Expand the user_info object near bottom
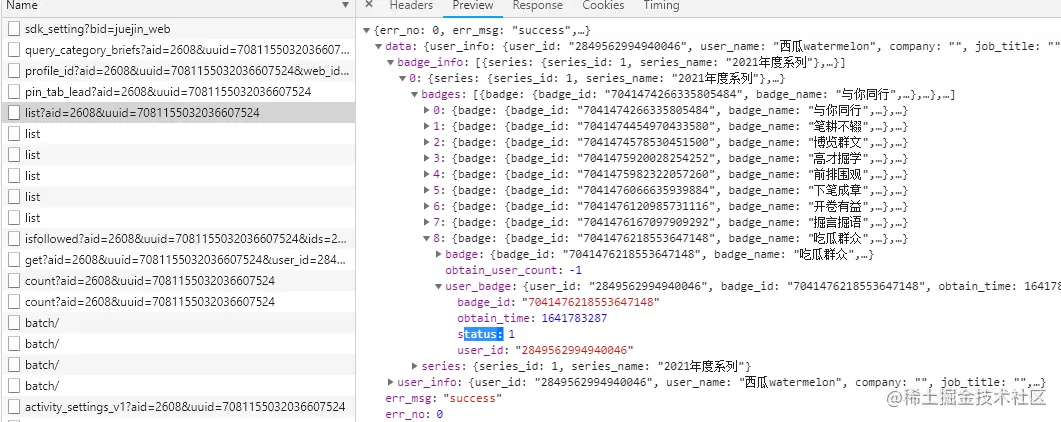The height and width of the screenshot is (422, 1061). 391,382
